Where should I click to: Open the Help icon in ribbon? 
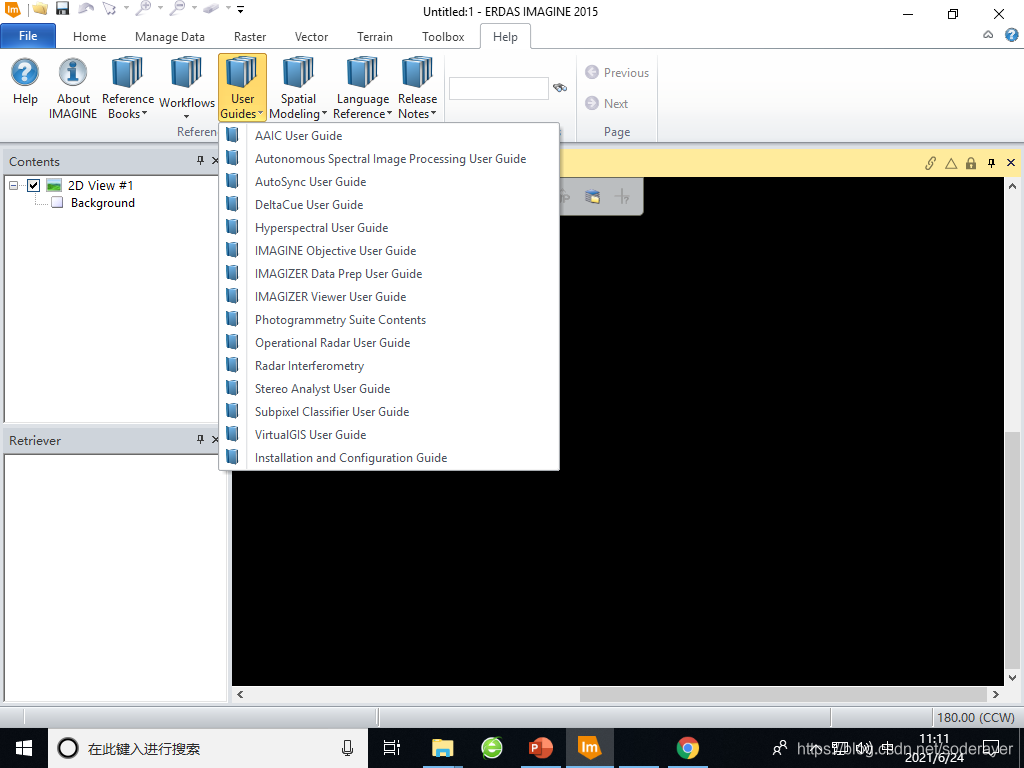(x=25, y=83)
